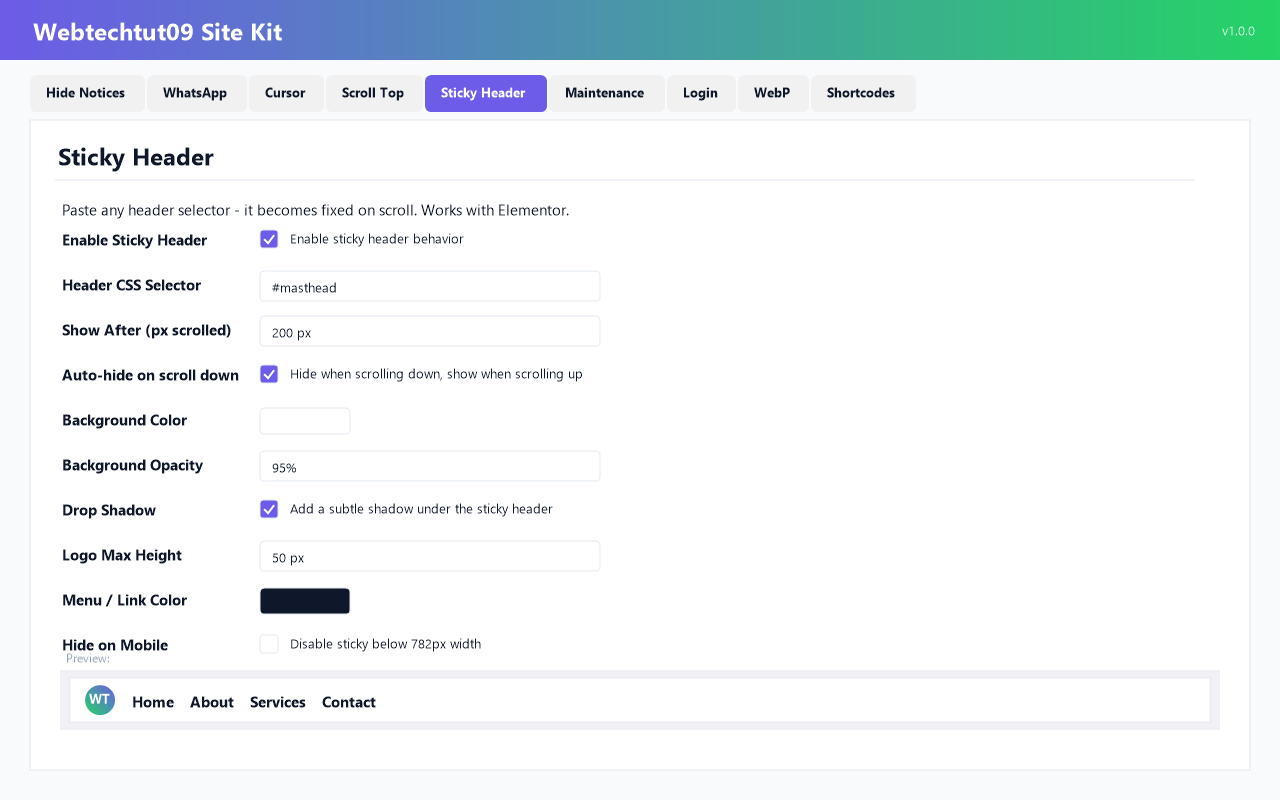Image resolution: width=1280 pixels, height=800 pixels.
Task: Click the 'Drop Shadow' label
Action: [x=109, y=510]
